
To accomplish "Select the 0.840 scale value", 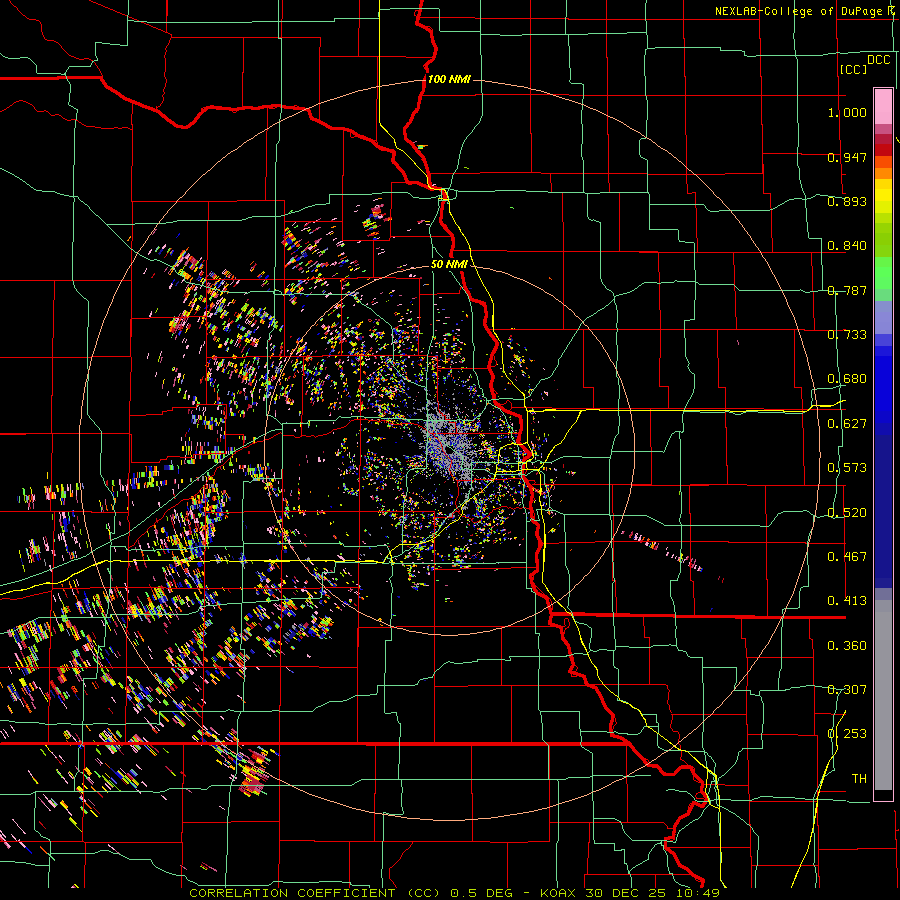I will point(847,246).
